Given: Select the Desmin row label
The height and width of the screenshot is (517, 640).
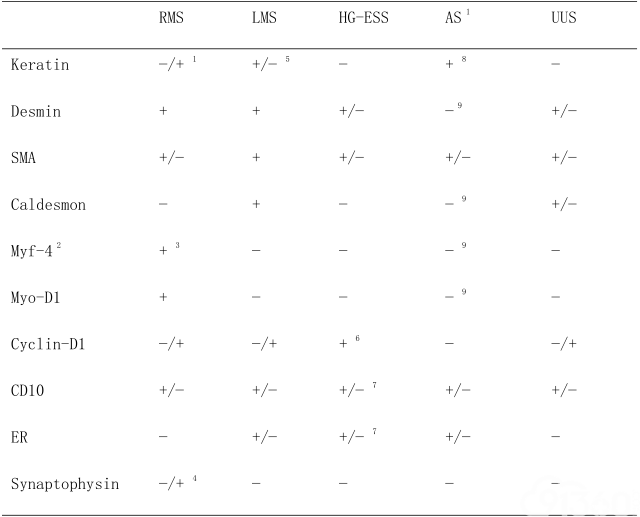Looking at the screenshot, I should pos(36,111).
